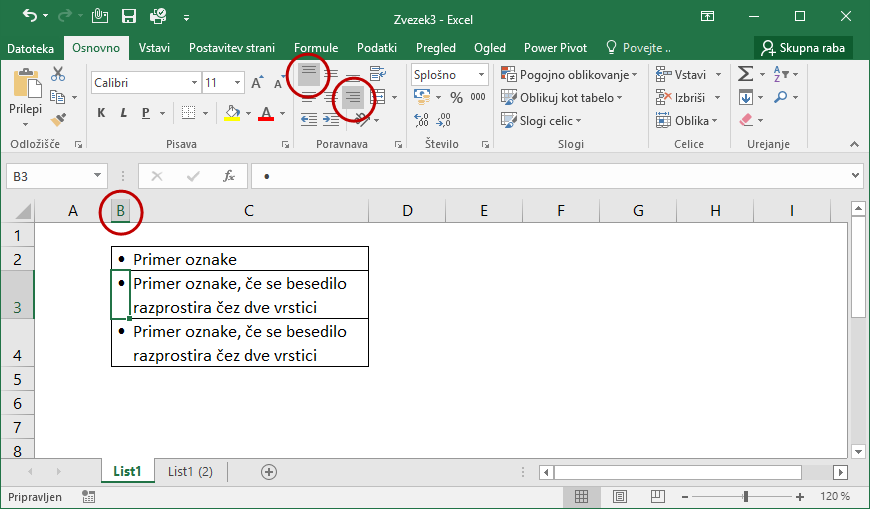
Task: Toggle bold K formatting
Action: pos(101,113)
